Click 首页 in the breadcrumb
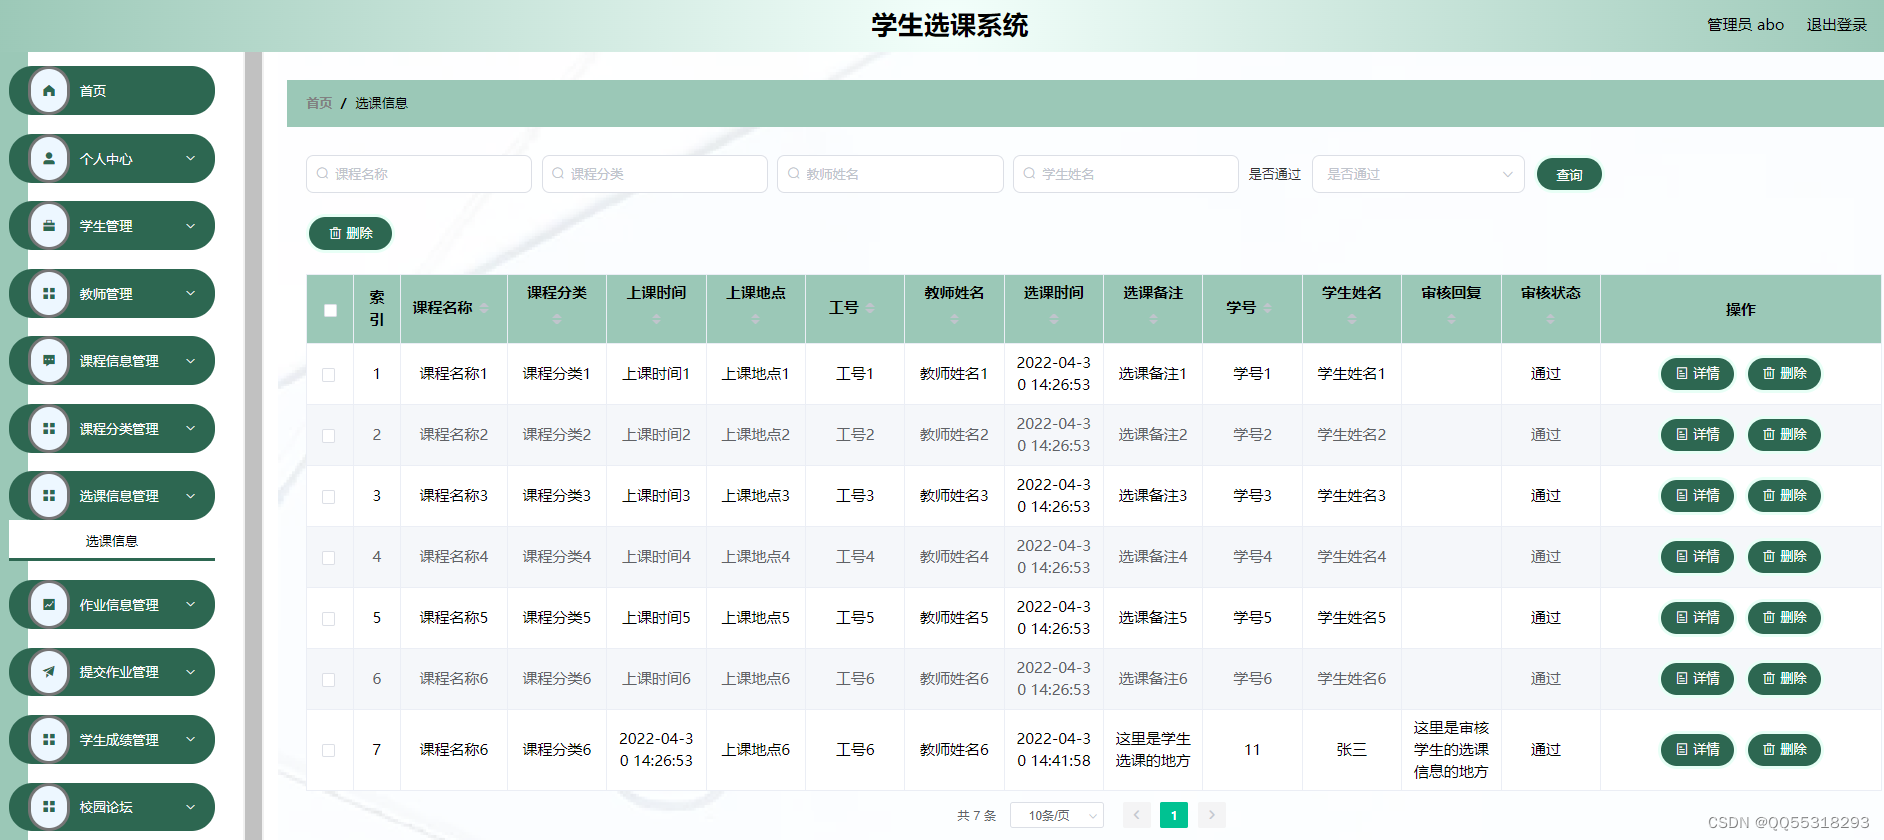The image size is (1884, 840). click(x=319, y=103)
